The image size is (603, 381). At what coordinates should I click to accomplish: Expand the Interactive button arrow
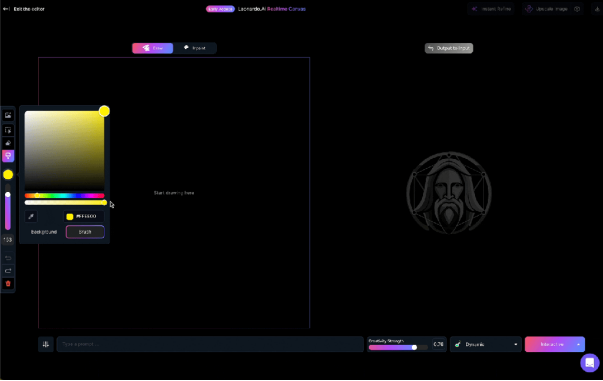click(578, 344)
